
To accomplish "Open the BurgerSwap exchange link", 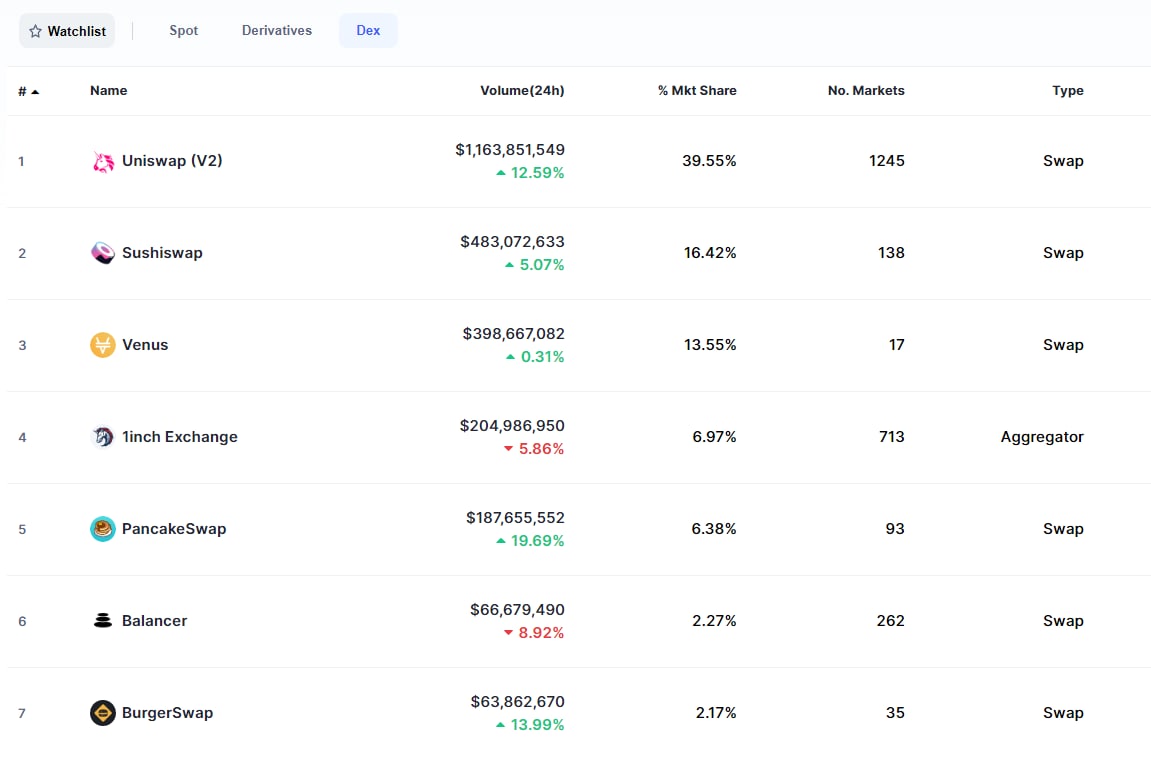I will [167, 713].
